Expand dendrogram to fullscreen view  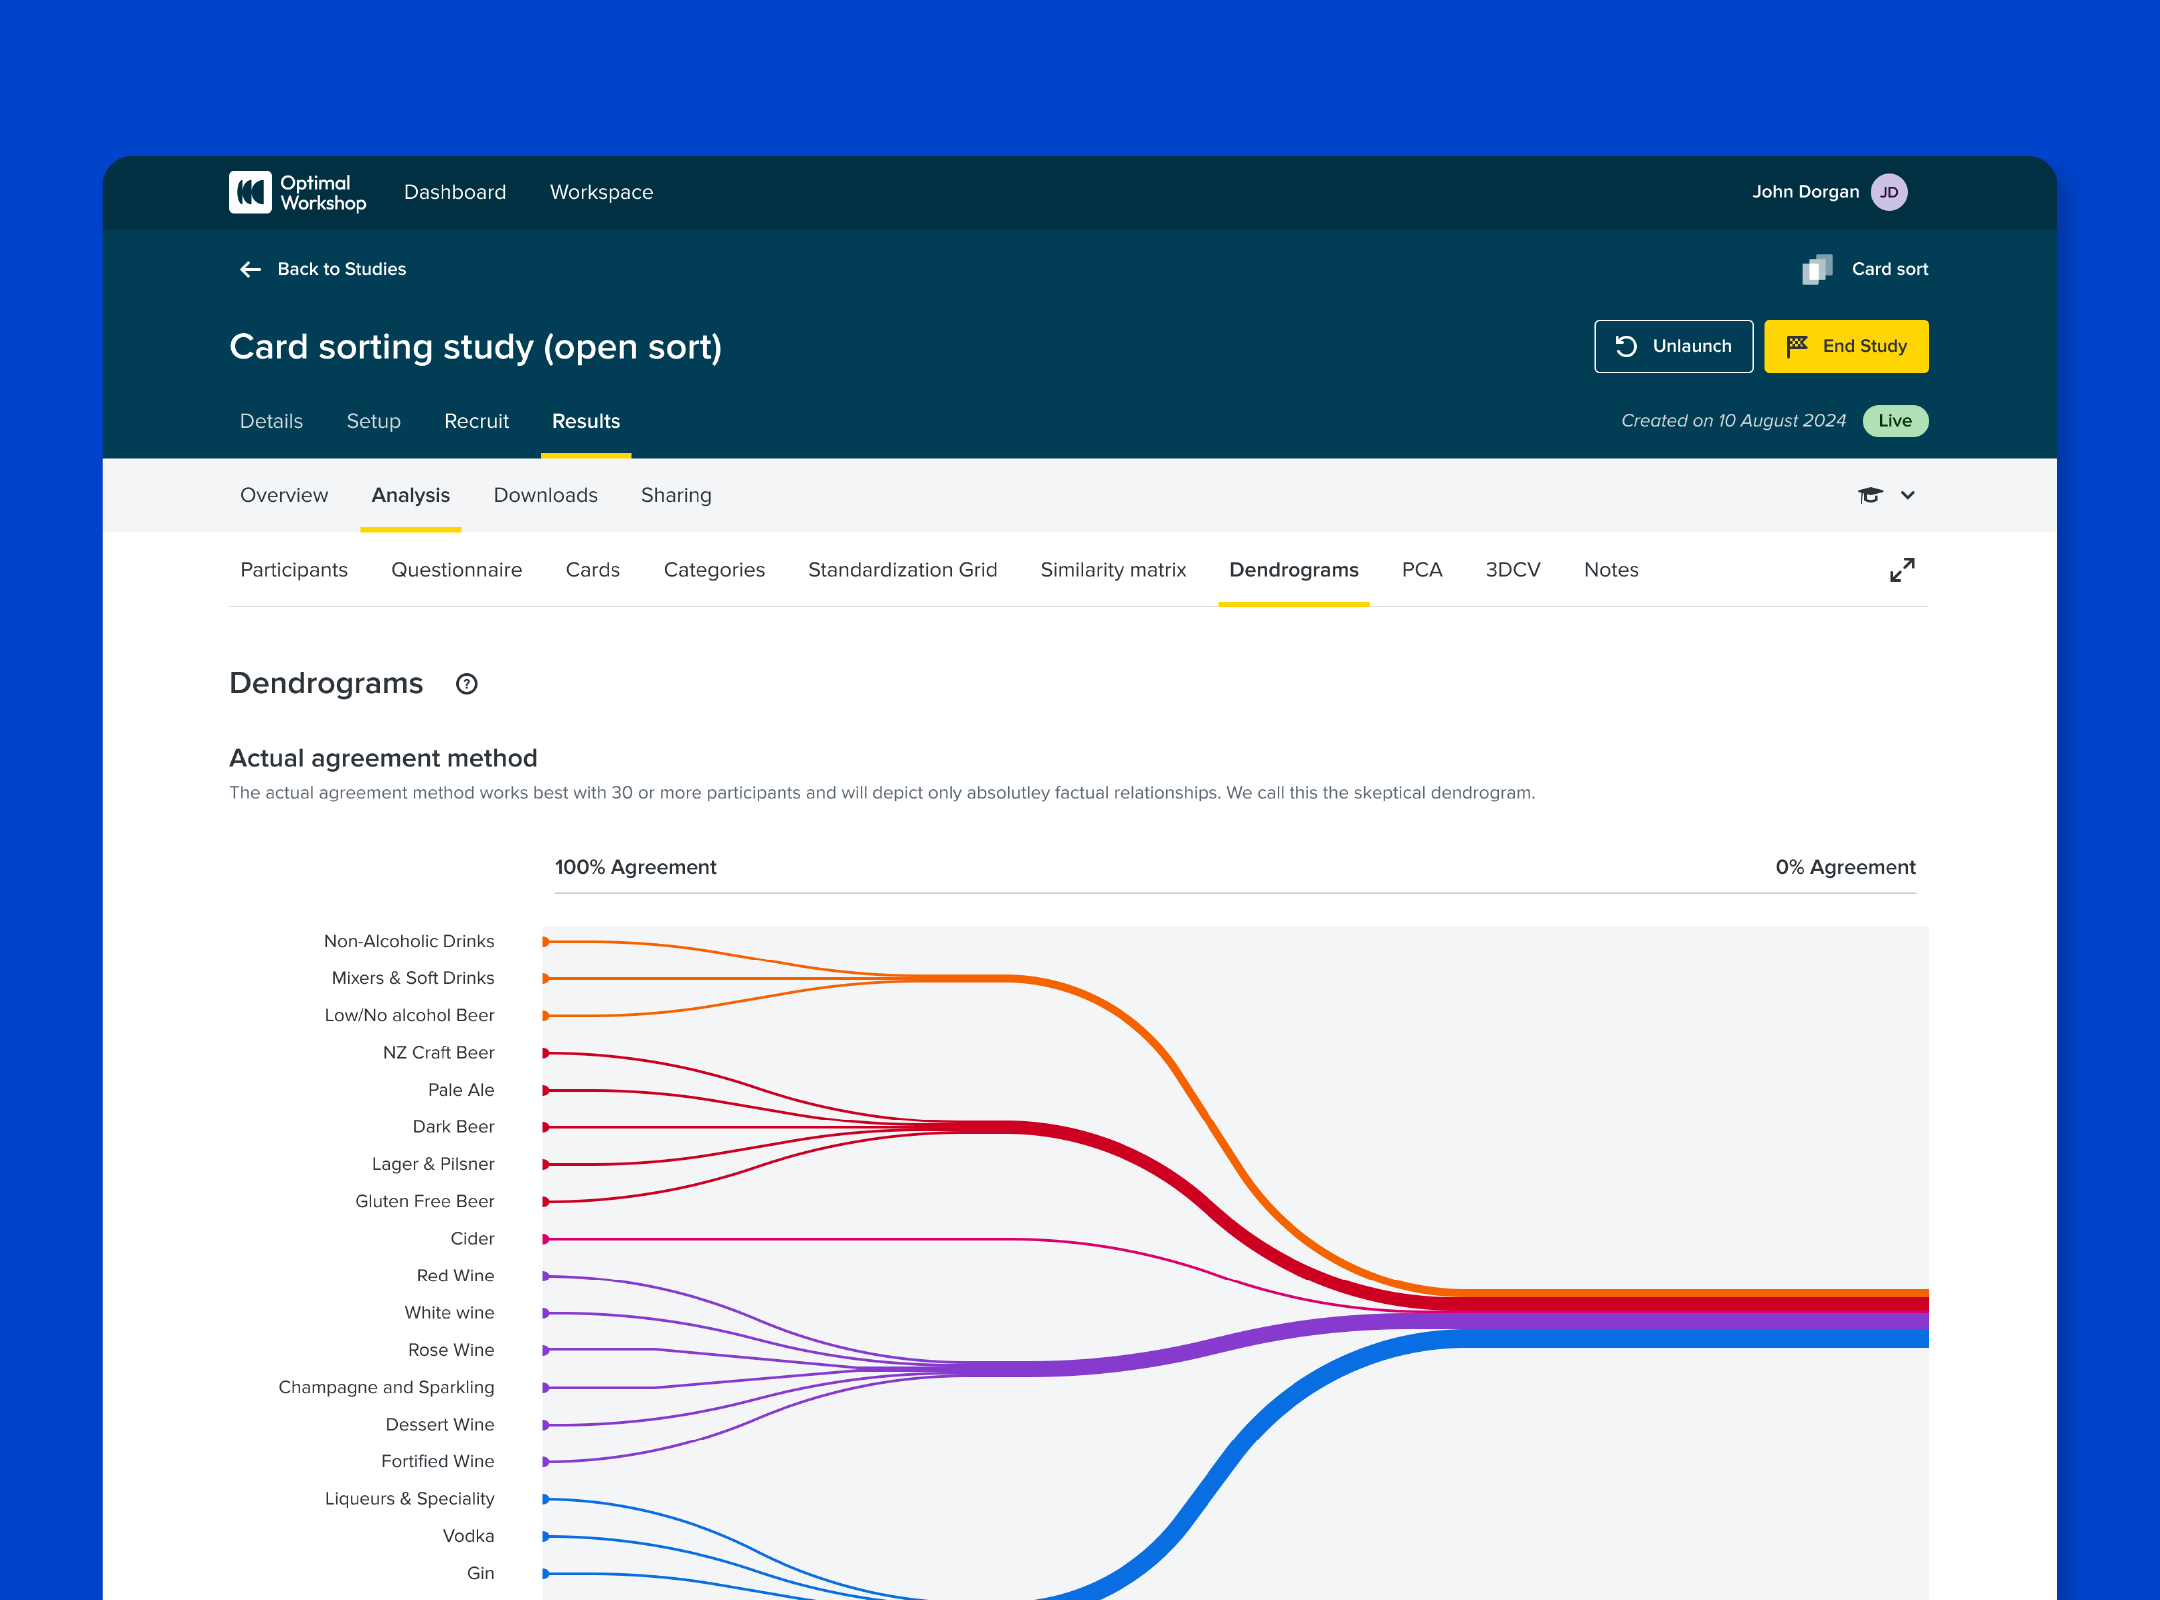[1902, 570]
